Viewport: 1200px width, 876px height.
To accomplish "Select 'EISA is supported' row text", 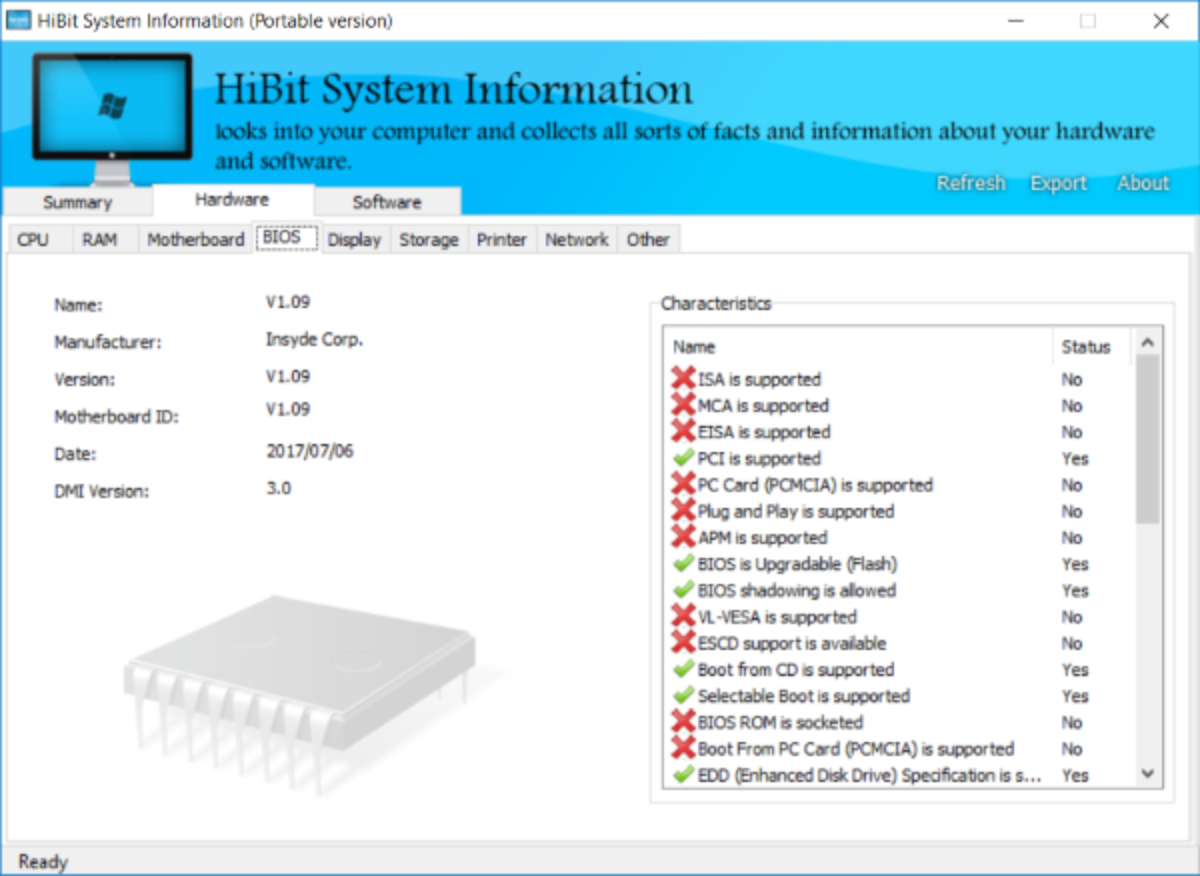I will [764, 432].
